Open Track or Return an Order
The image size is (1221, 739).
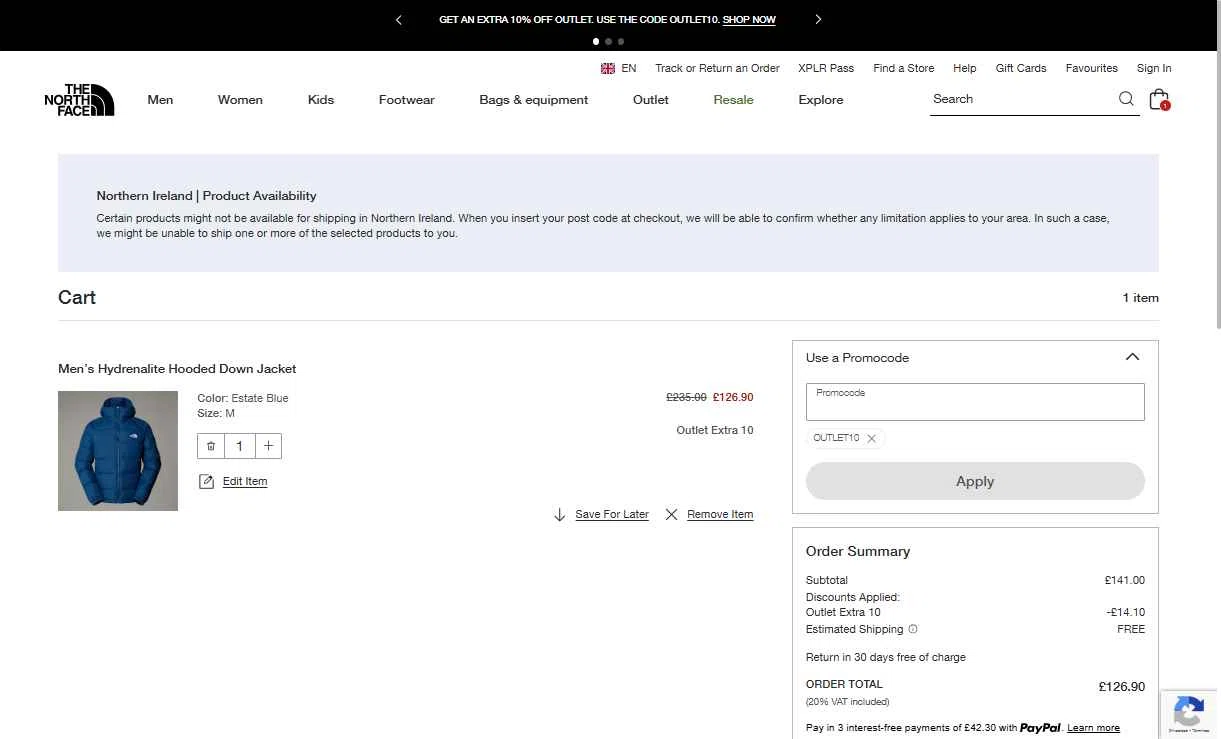point(717,68)
